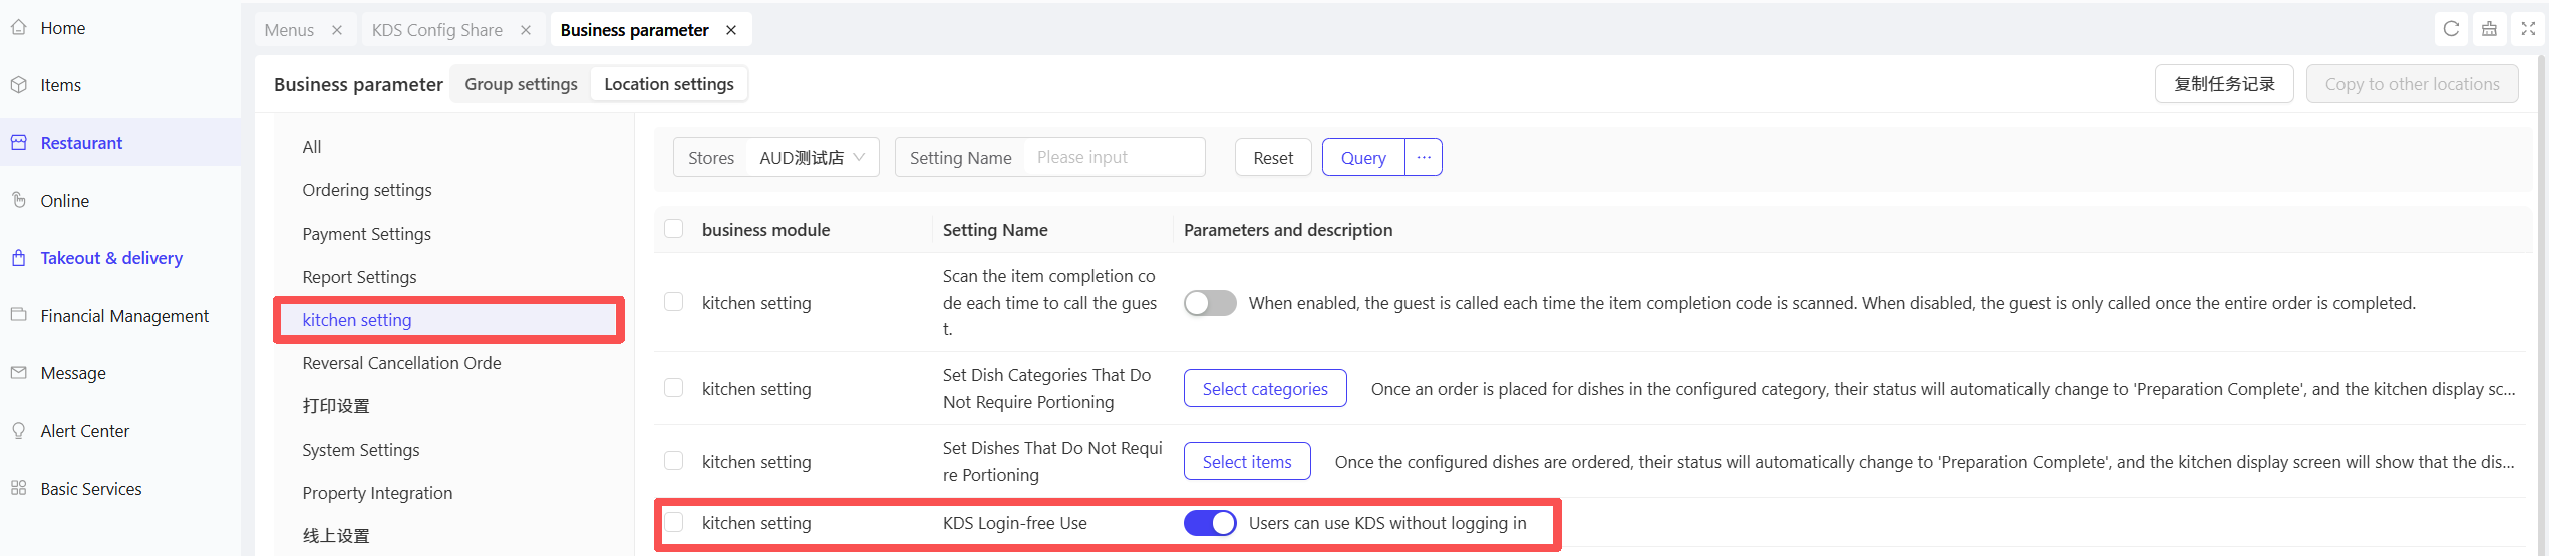The width and height of the screenshot is (2549, 556).
Task: Click the Setting Name input field
Action: [x=1113, y=158]
